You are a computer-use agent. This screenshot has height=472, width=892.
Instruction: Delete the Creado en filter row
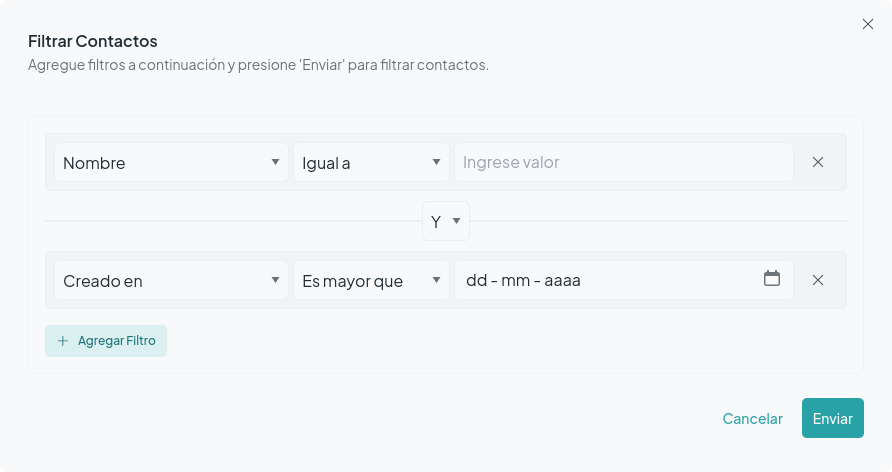(x=817, y=280)
